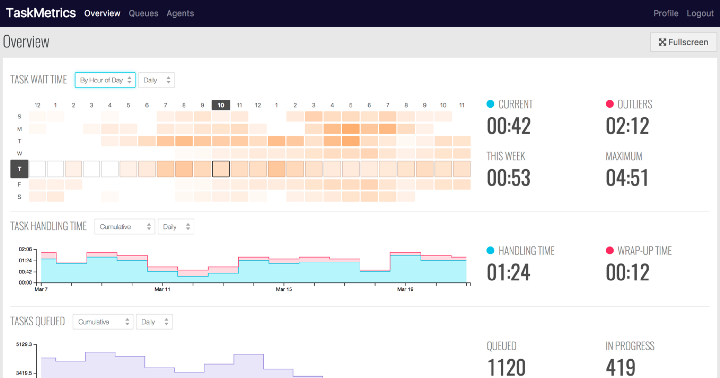
Task: Click the outlined heatmap cell in highlighted row
Action: coord(221,169)
